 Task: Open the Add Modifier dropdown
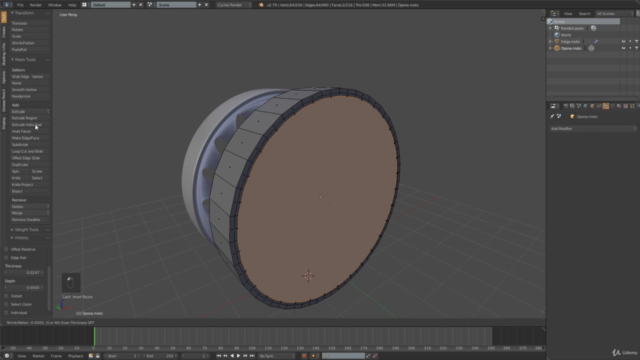click(x=593, y=129)
